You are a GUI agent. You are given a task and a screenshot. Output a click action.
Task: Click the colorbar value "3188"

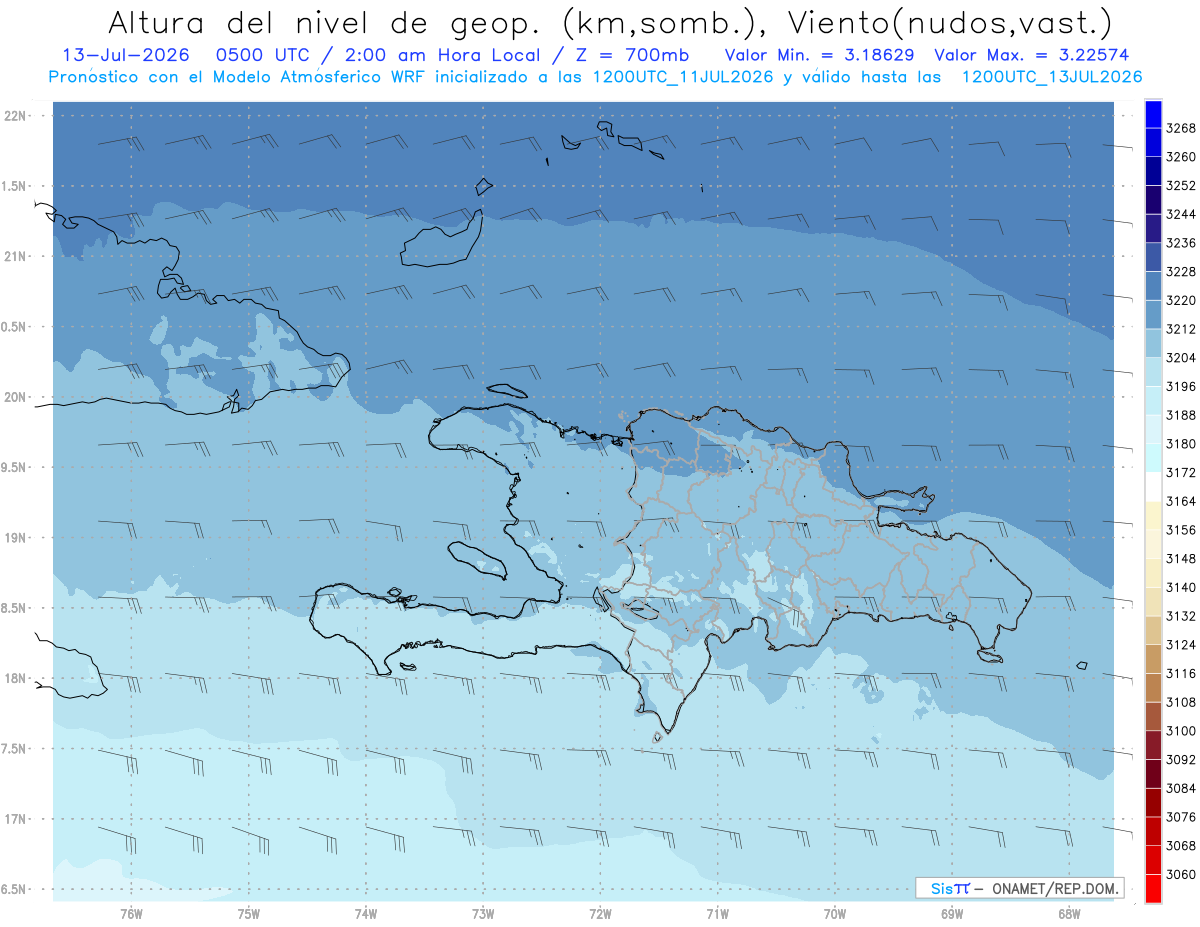[x=1181, y=415]
